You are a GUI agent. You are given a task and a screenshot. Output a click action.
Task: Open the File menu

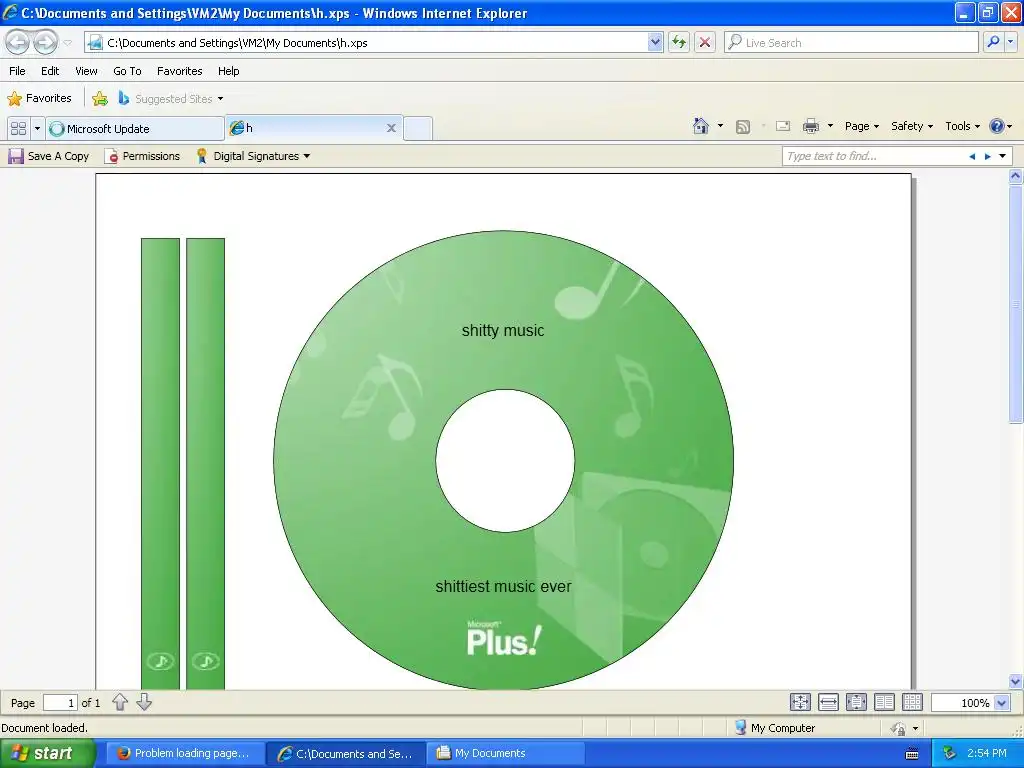[x=17, y=71]
